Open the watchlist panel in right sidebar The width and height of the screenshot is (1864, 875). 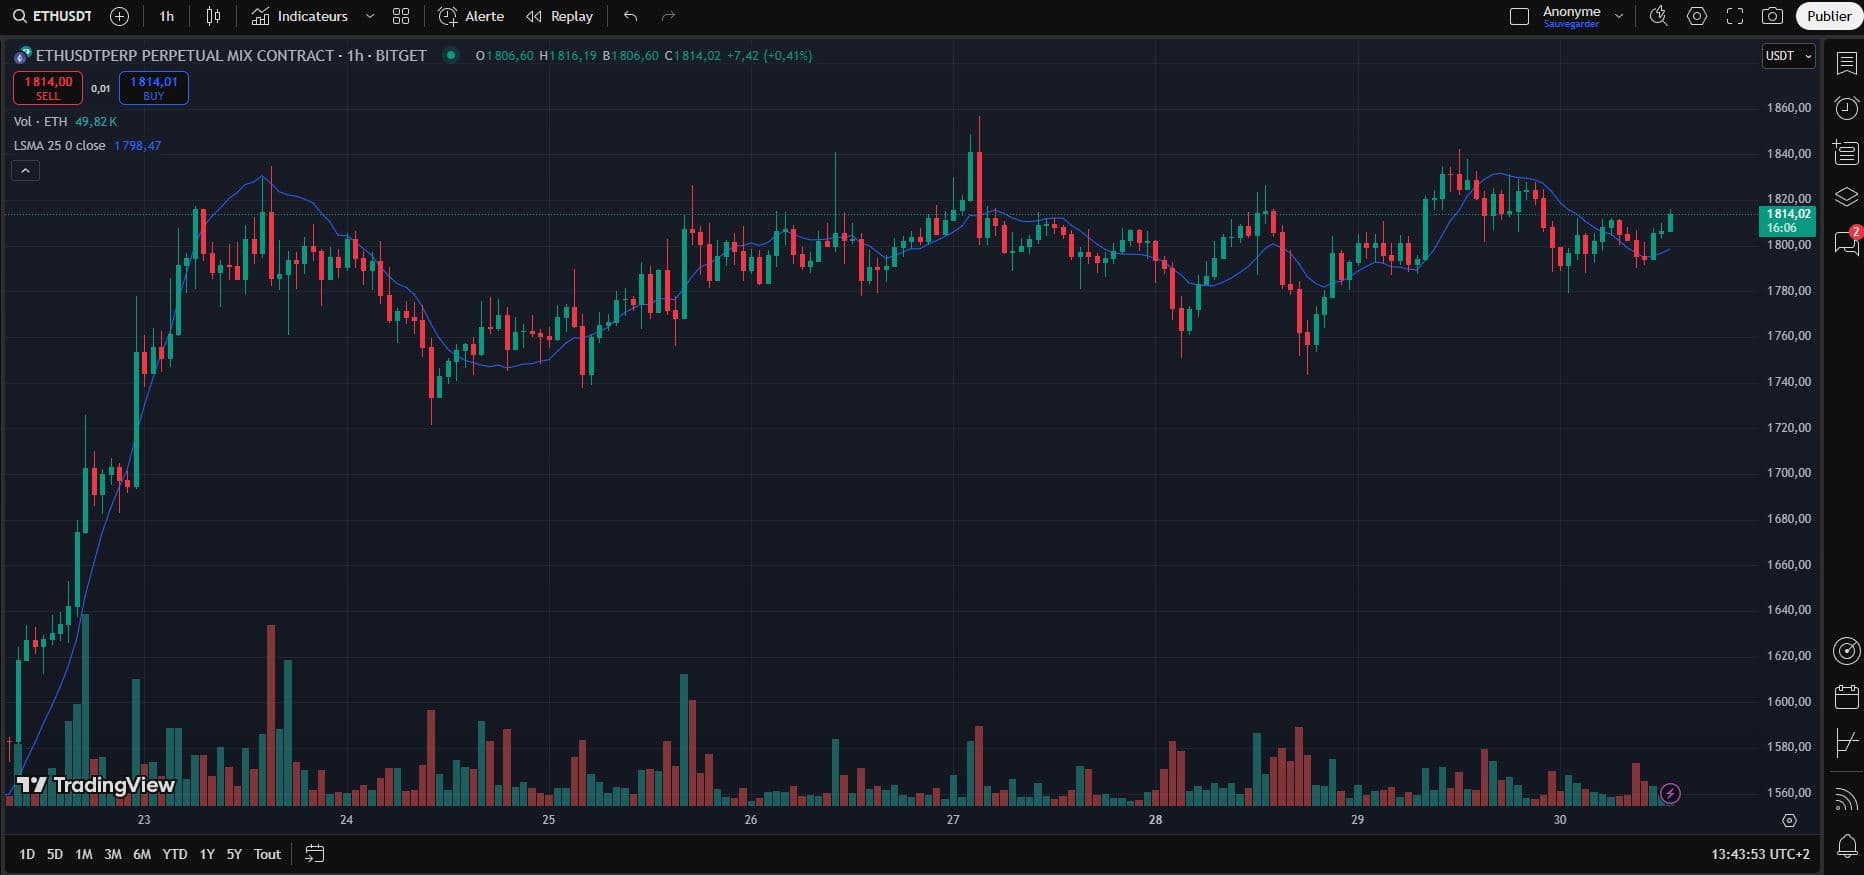point(1846,63)
